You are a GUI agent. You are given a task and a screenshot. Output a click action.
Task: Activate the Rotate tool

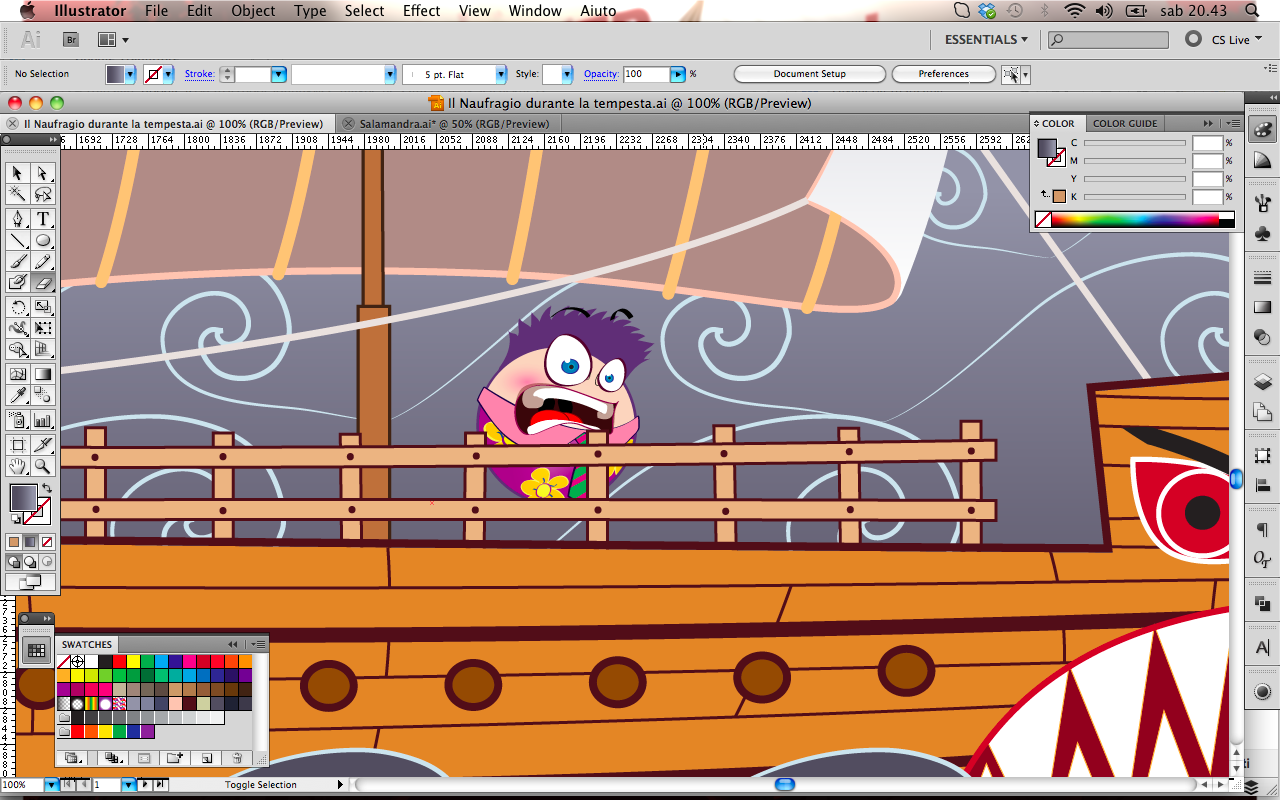point(18,307)
